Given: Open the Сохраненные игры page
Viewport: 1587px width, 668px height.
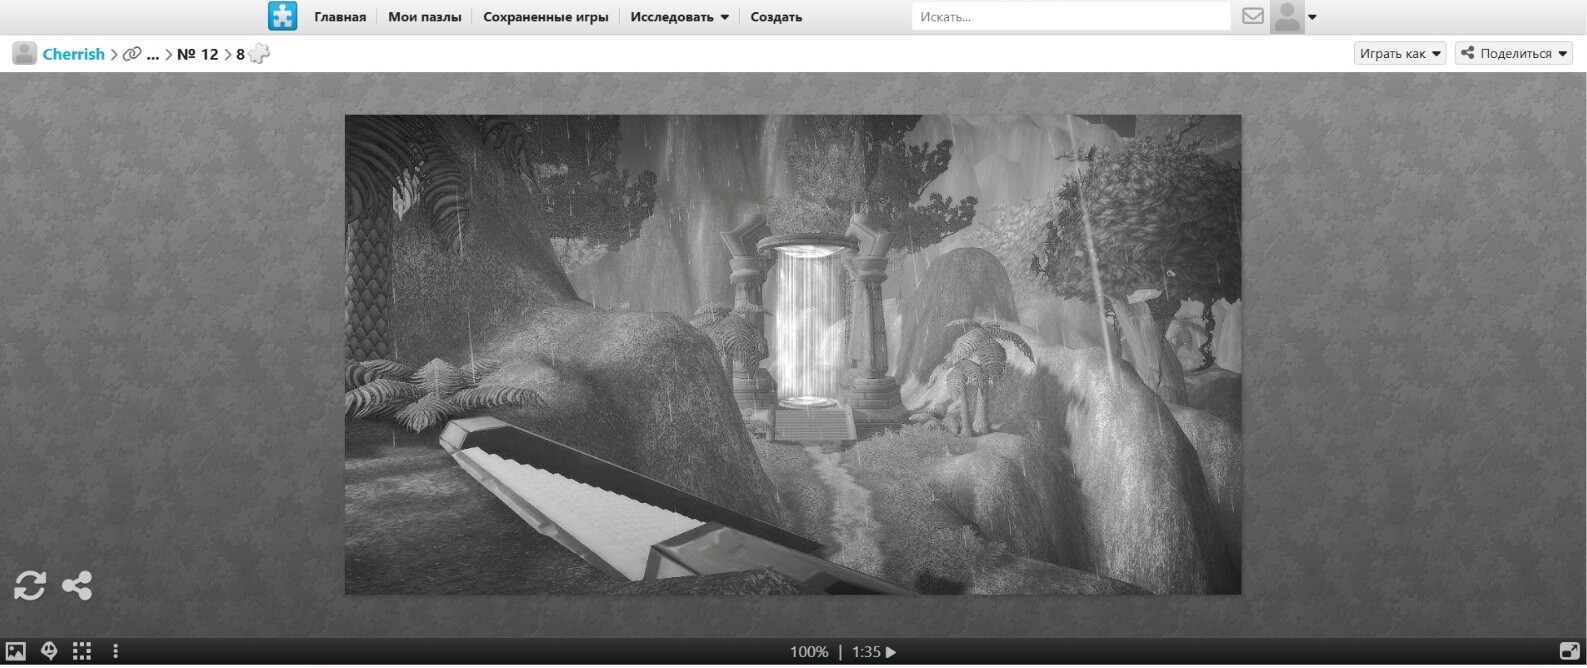Looking at the screenshot, I should [545, 17].
